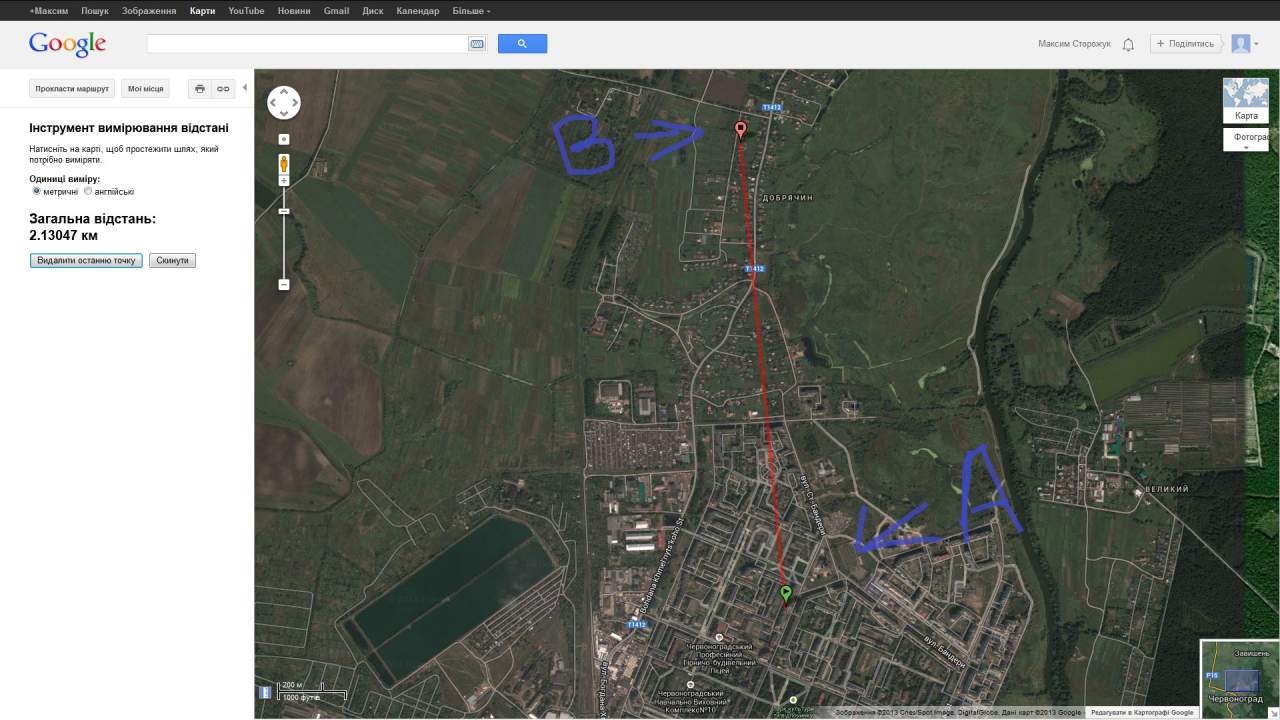Image resolution: width=1280 pixels, height=720 pixels.
Task: Pan the map down with the south arrow
Action: [x=284, y=112]
